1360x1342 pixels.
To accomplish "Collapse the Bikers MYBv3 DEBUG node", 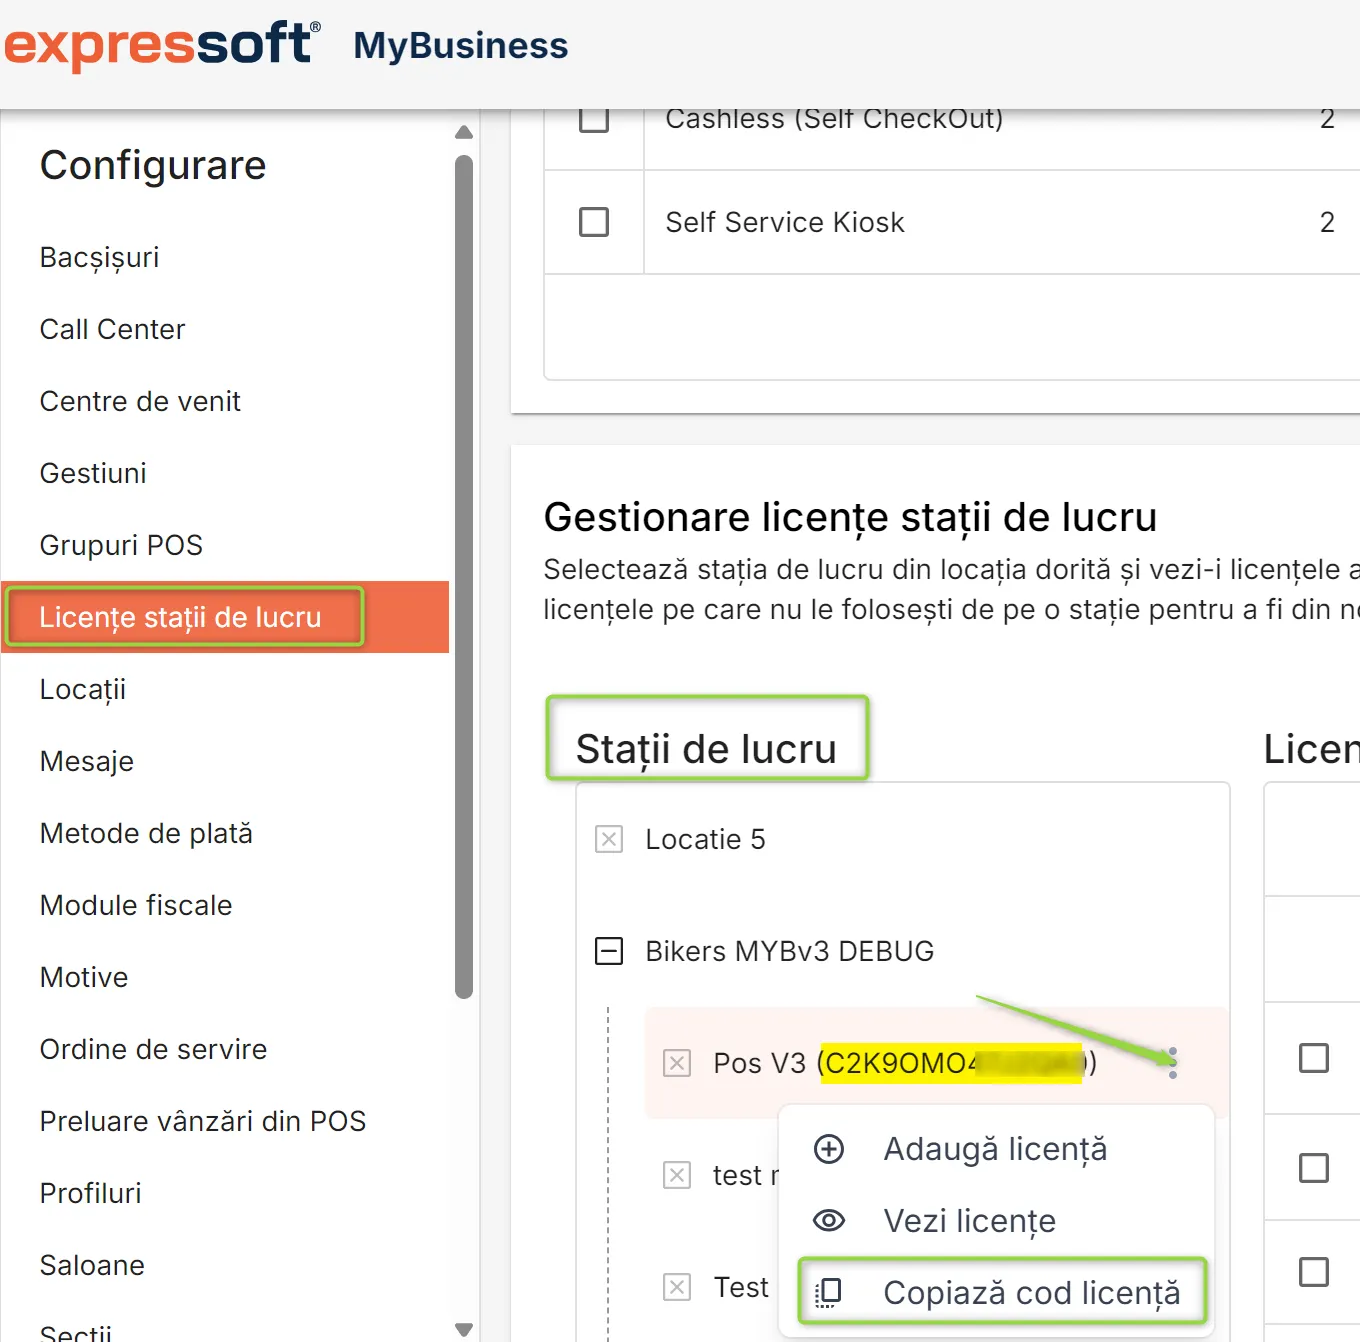I will point(609,951).
